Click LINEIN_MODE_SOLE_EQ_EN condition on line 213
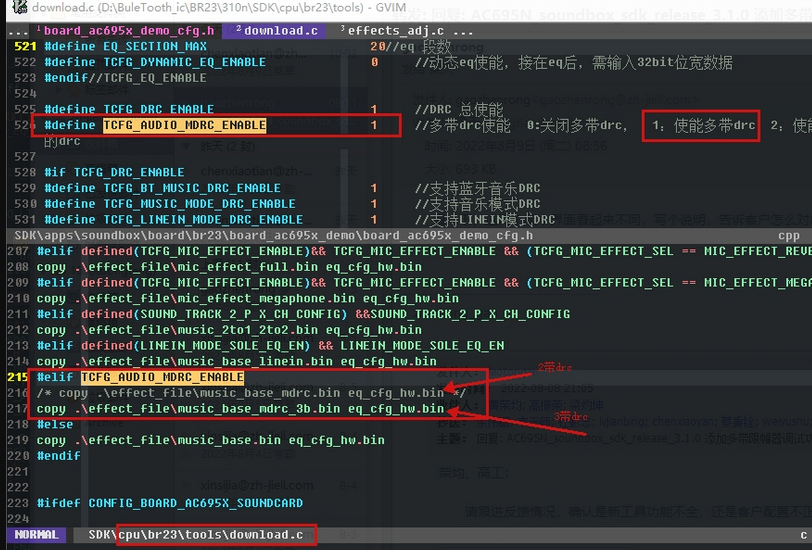The width and height of the screenshot is (812, 550). pyautogui.click(x=270, y=346)
